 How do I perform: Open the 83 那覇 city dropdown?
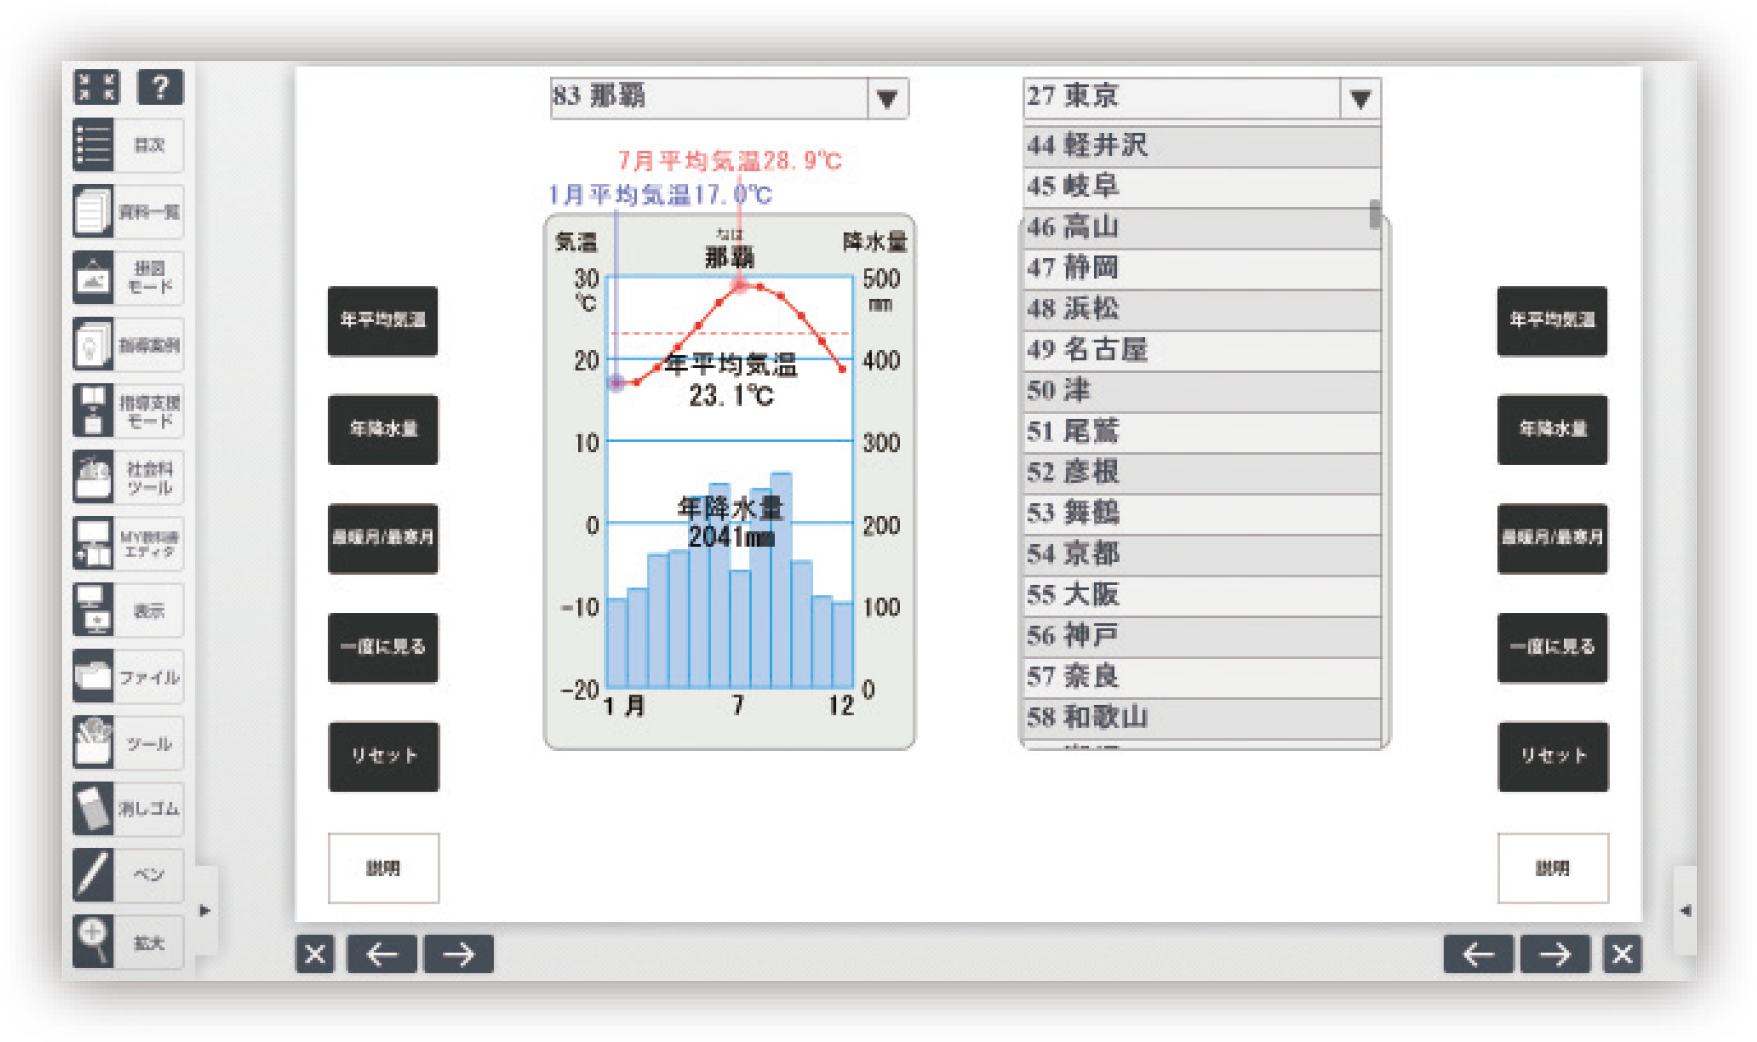[886, 99]
